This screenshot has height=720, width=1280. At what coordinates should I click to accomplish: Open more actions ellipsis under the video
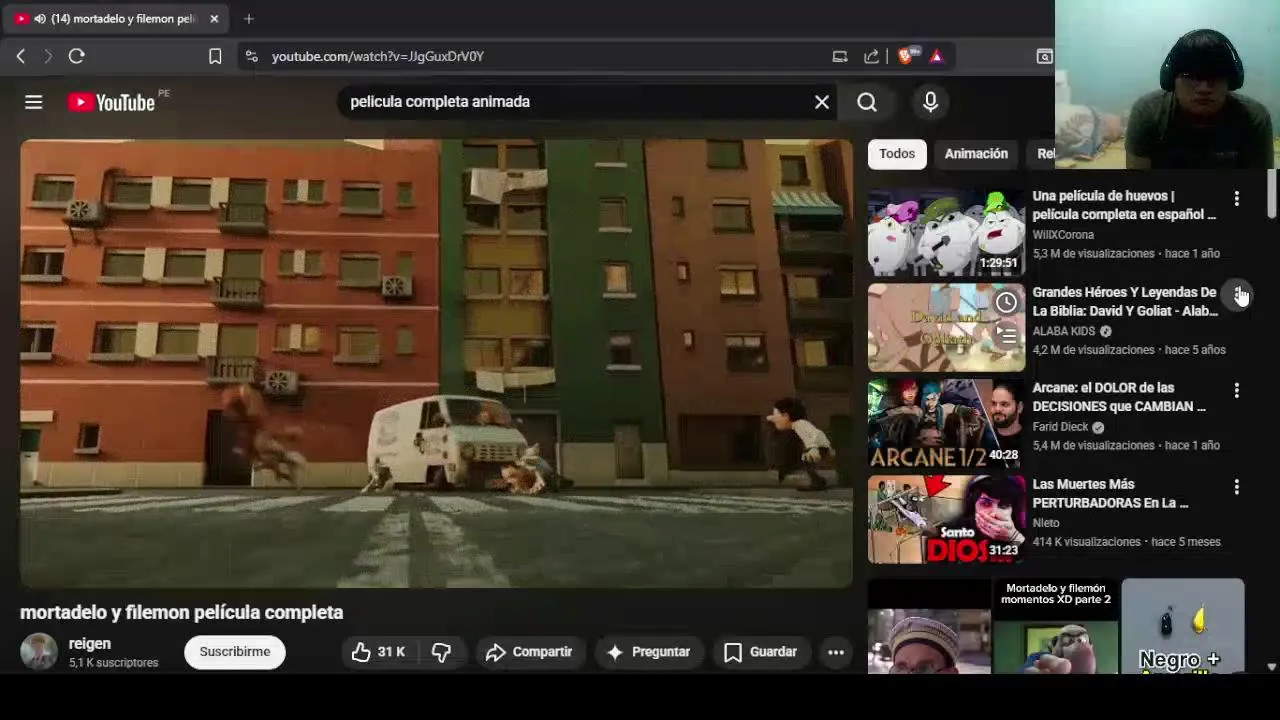[836, 652]
